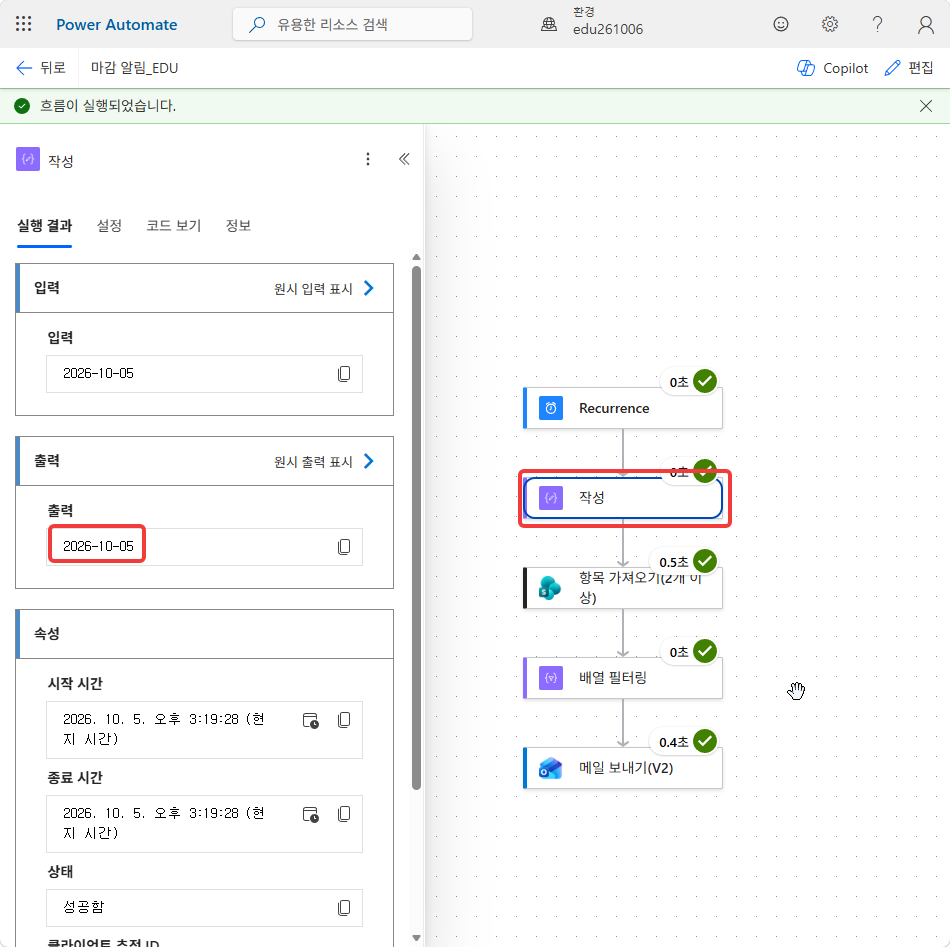Click the 유용한 리소스 검색 search box
This screenshot has height=947, width=950.
(x=352, y=24)
